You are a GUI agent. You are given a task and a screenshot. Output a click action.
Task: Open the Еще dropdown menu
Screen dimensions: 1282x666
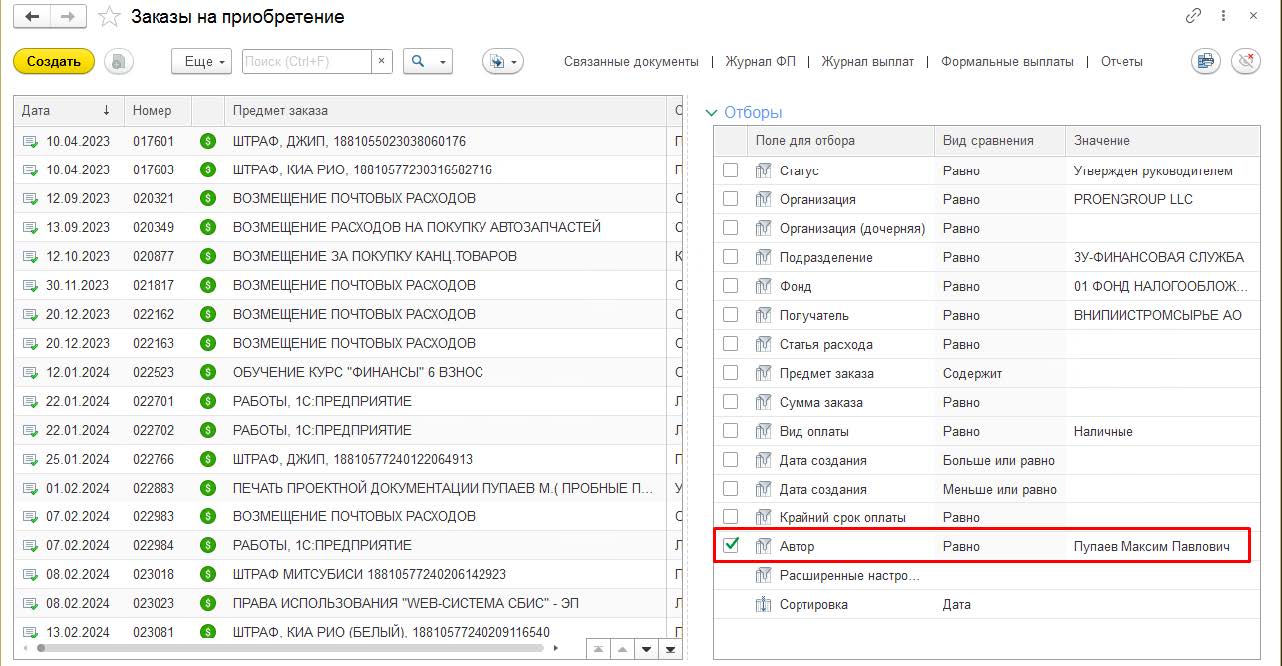coord(202,61)
